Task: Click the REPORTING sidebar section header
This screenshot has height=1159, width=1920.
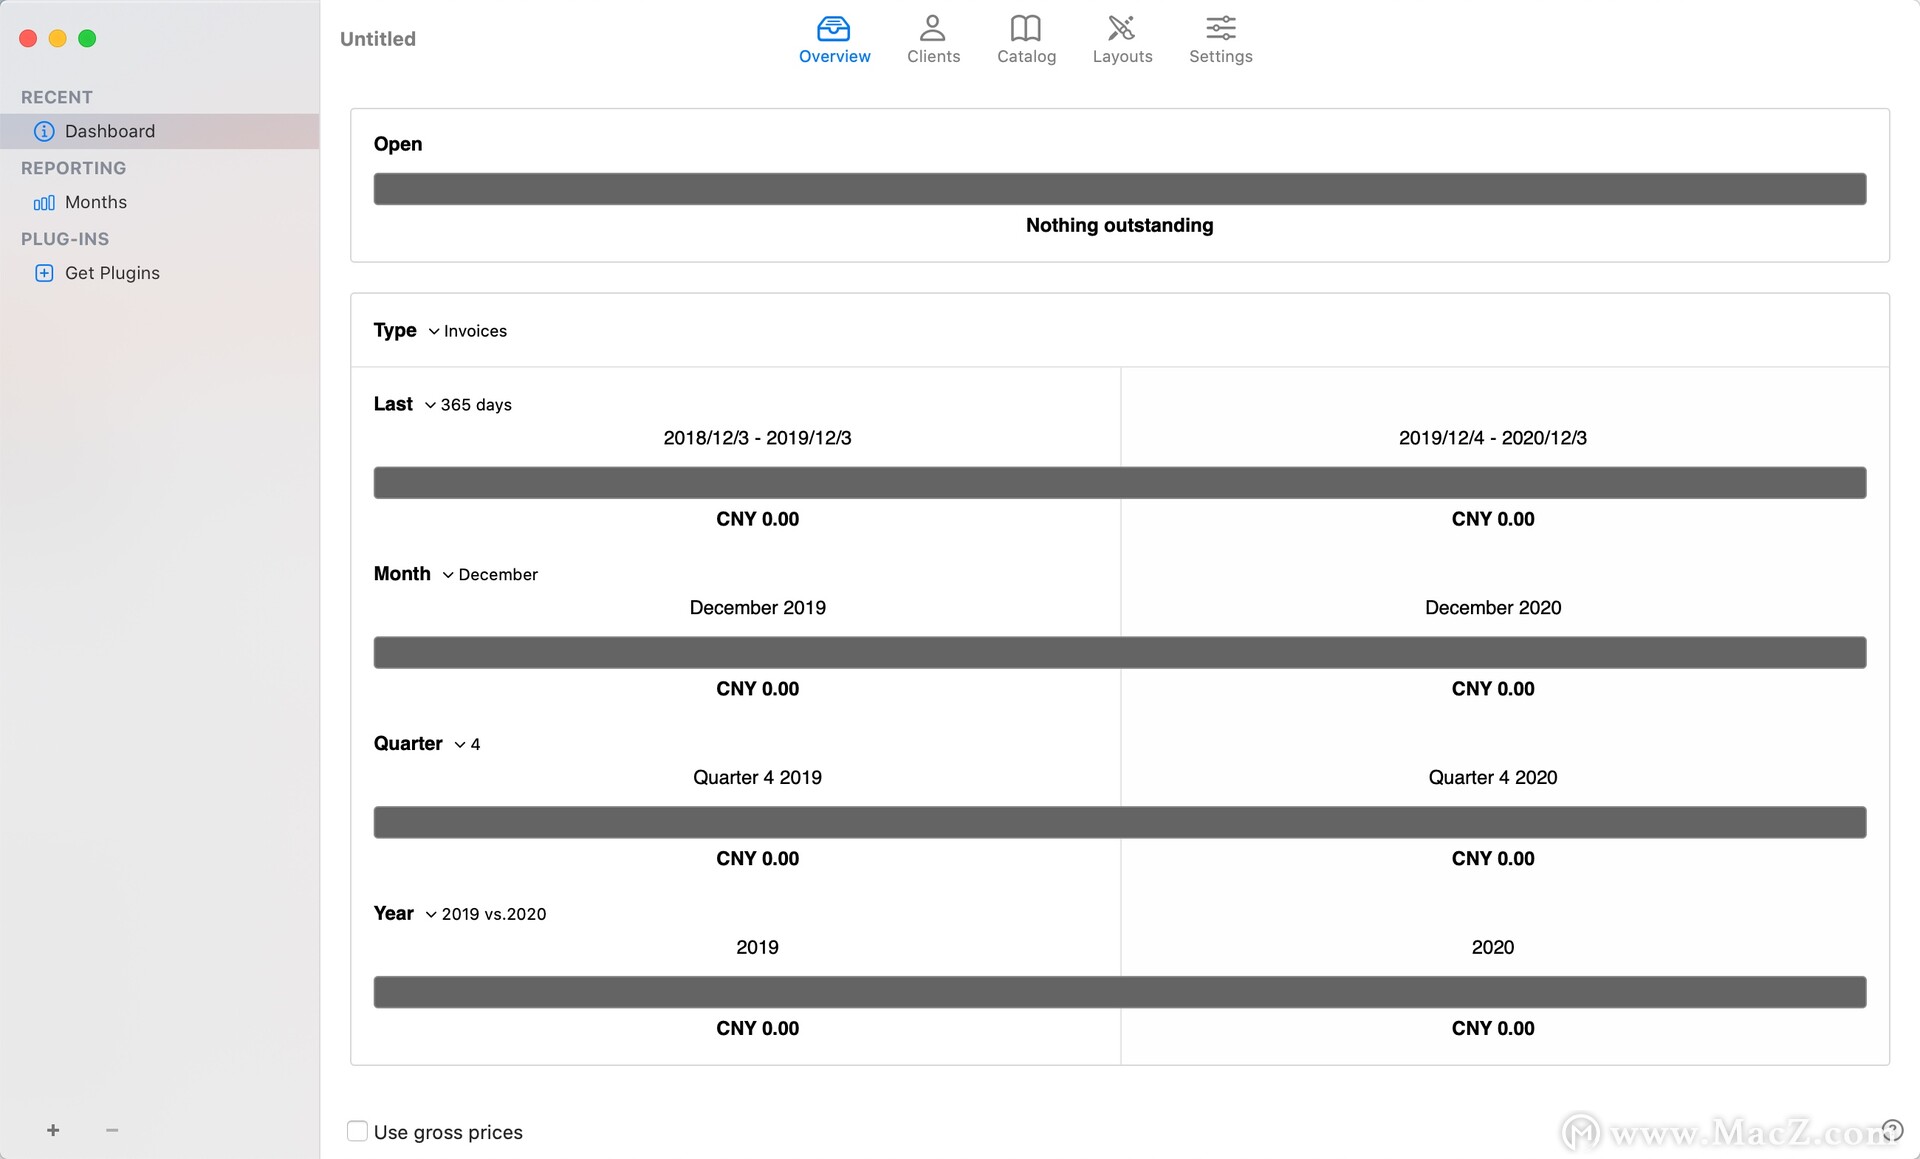Action: (74, 169)
